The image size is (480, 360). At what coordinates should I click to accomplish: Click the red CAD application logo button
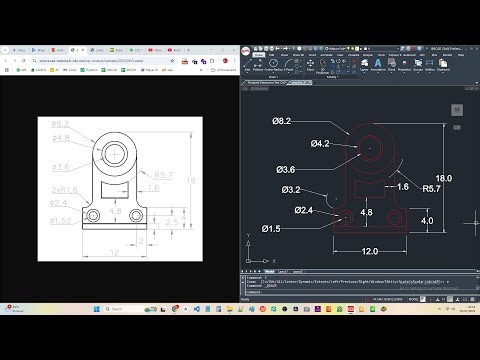pyautogui.click(x=246, y=51)
